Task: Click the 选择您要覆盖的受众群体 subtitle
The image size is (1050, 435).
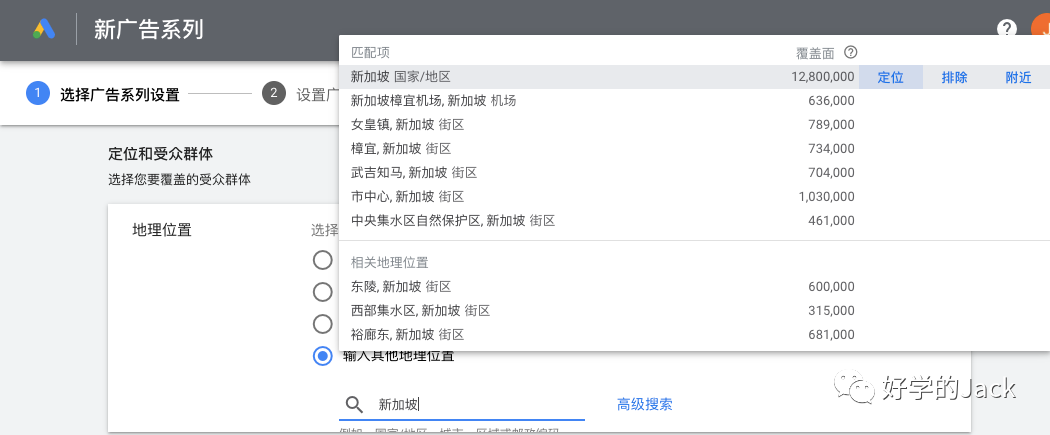Action: 179,180
